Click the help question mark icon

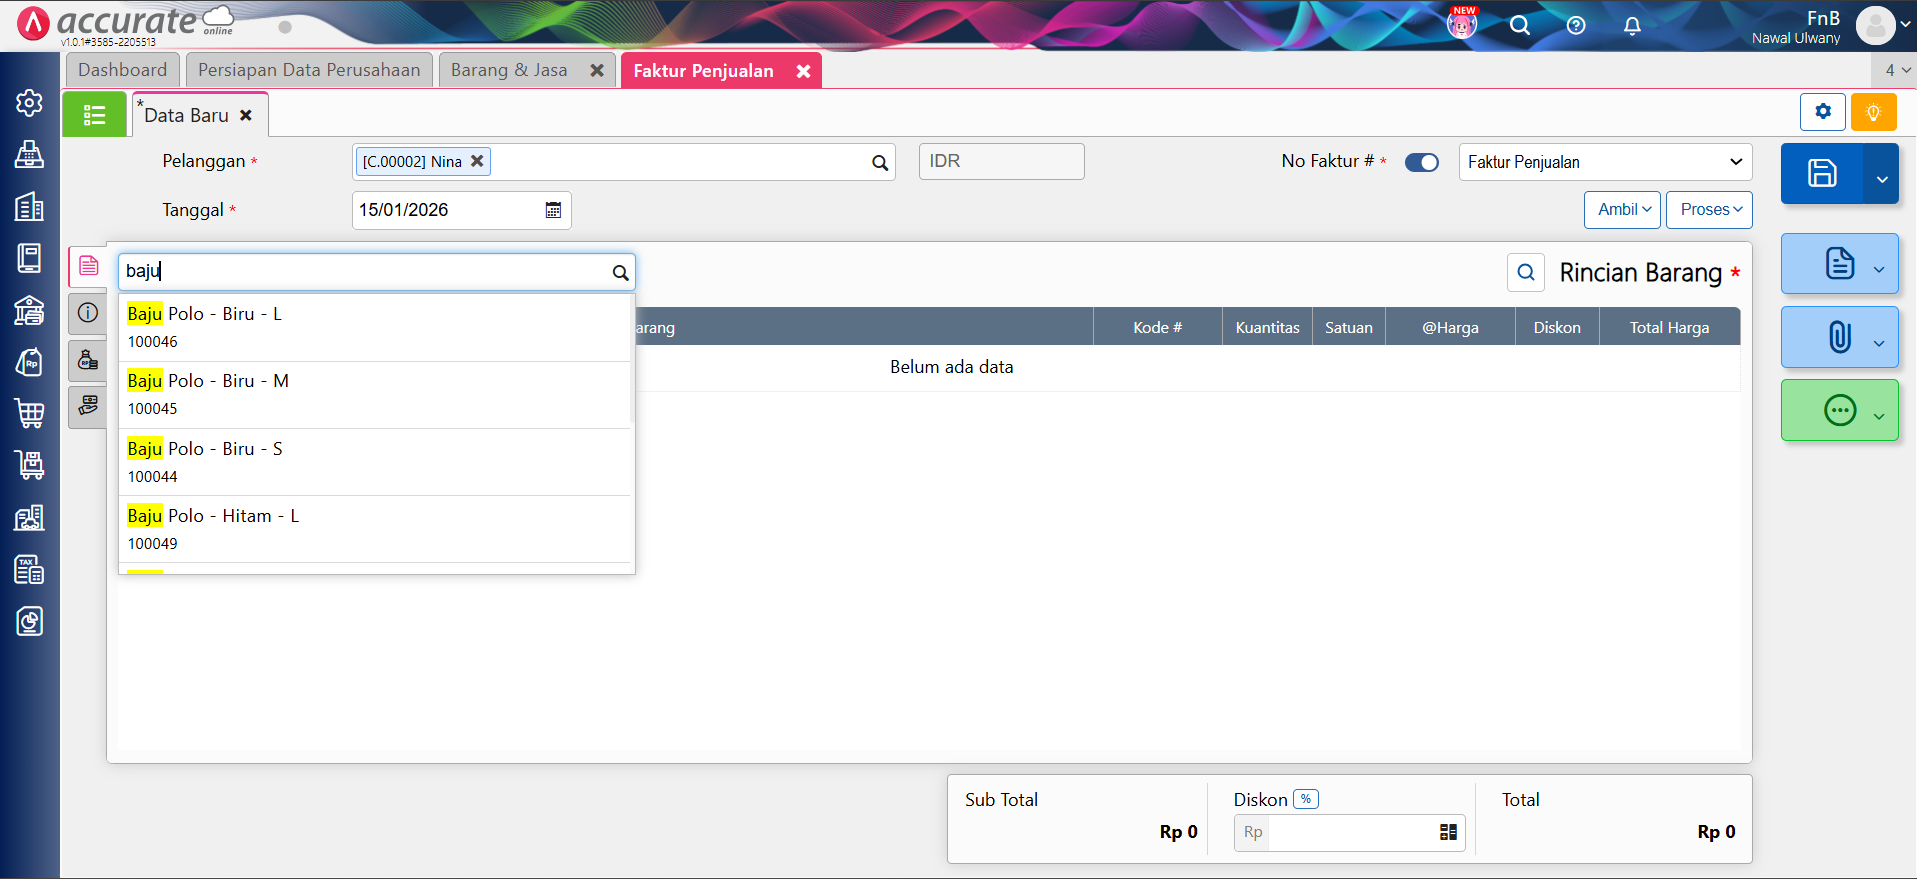click(x=1576, y=26)
